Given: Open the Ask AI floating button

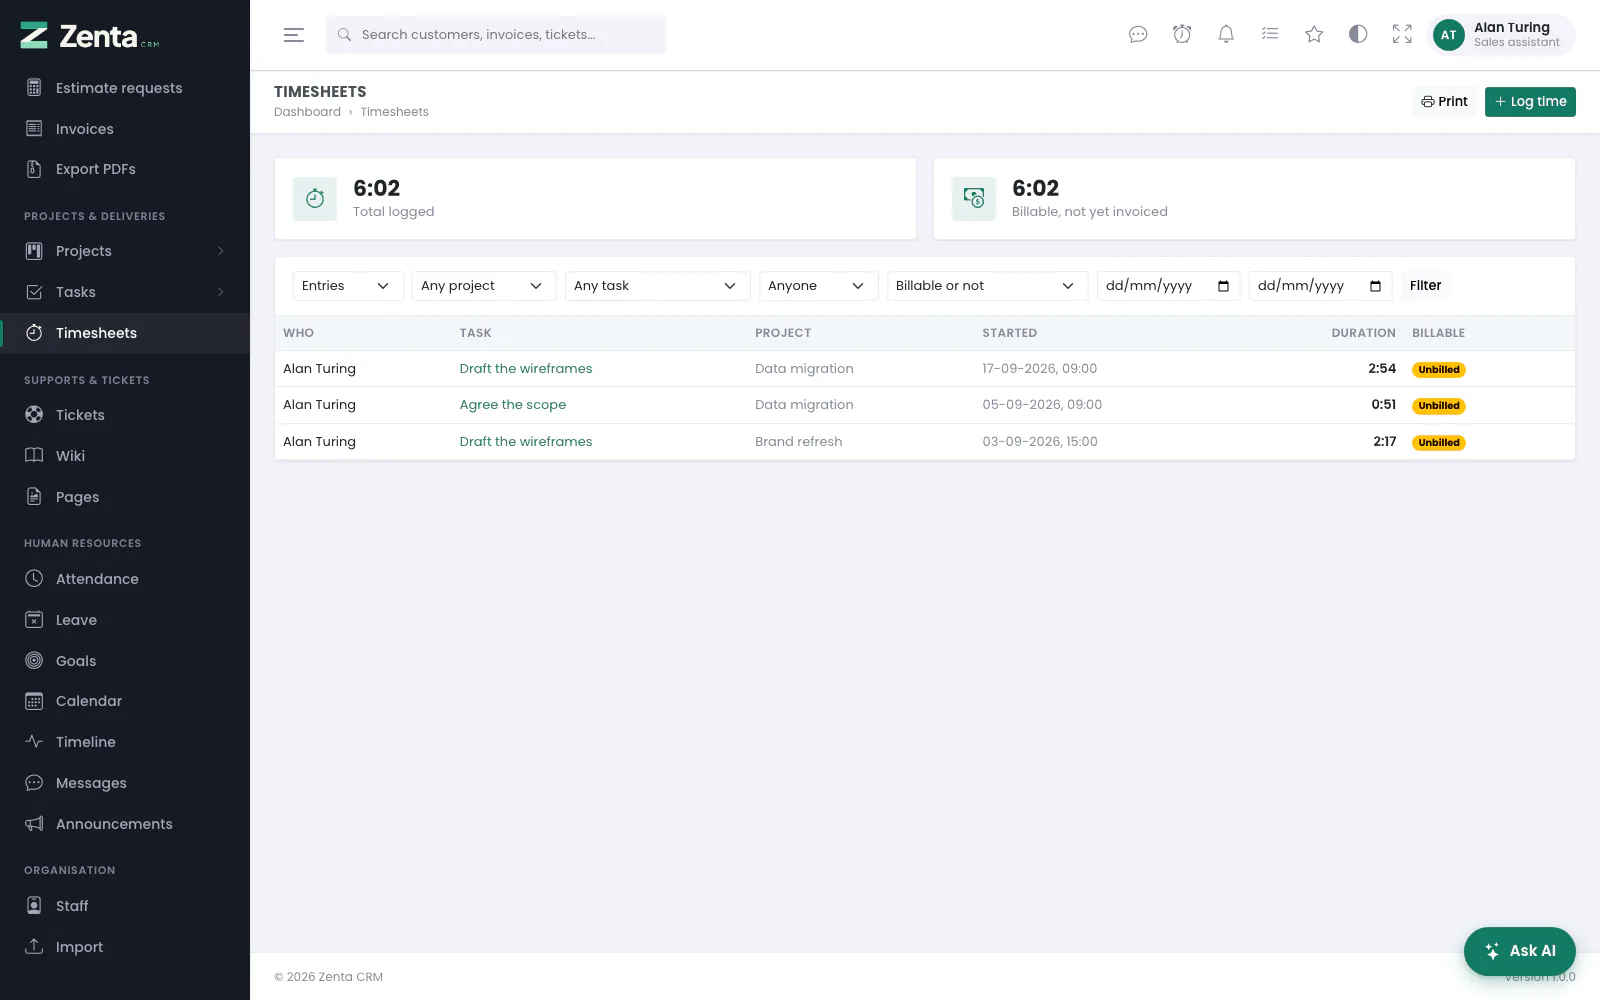Looking at the screenshot, I should 1519,951.
